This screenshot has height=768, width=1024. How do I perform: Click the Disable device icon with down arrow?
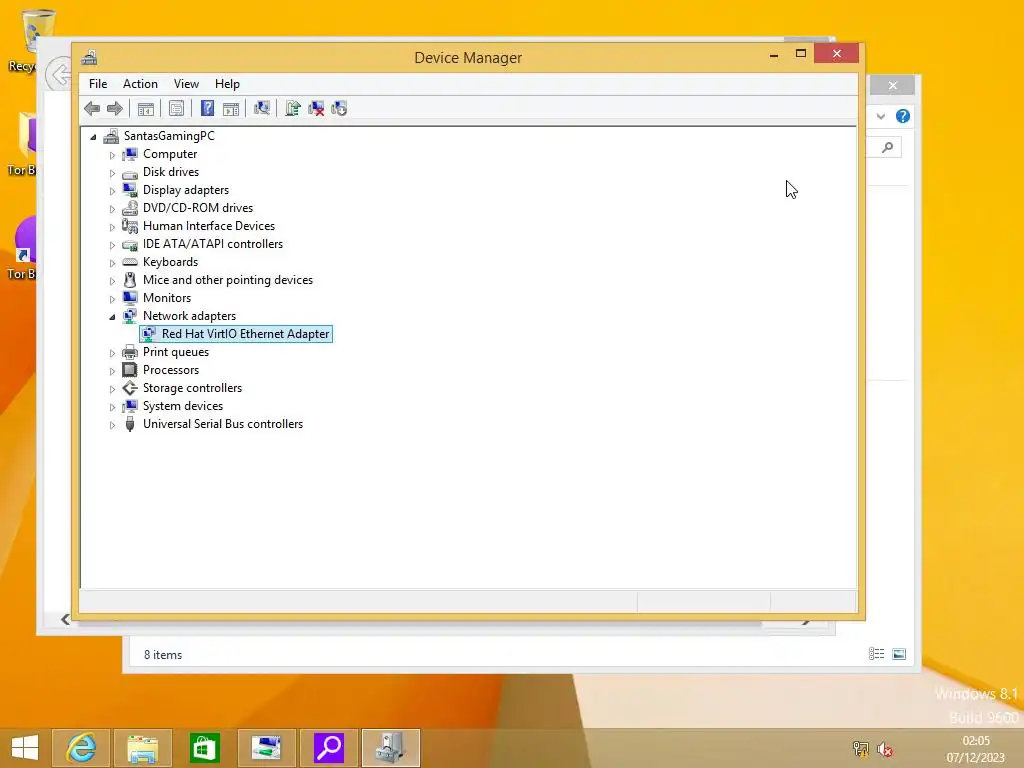[339, 108]
